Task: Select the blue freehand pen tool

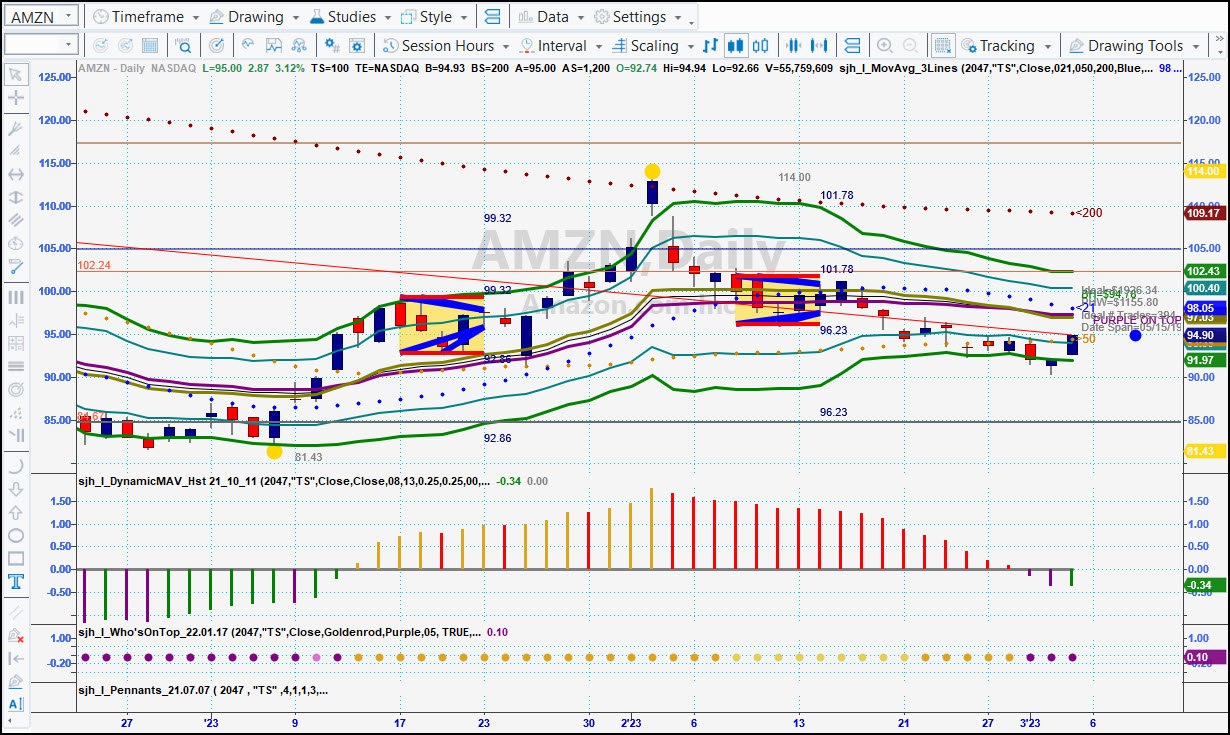Action: click(x=16, y=267)
